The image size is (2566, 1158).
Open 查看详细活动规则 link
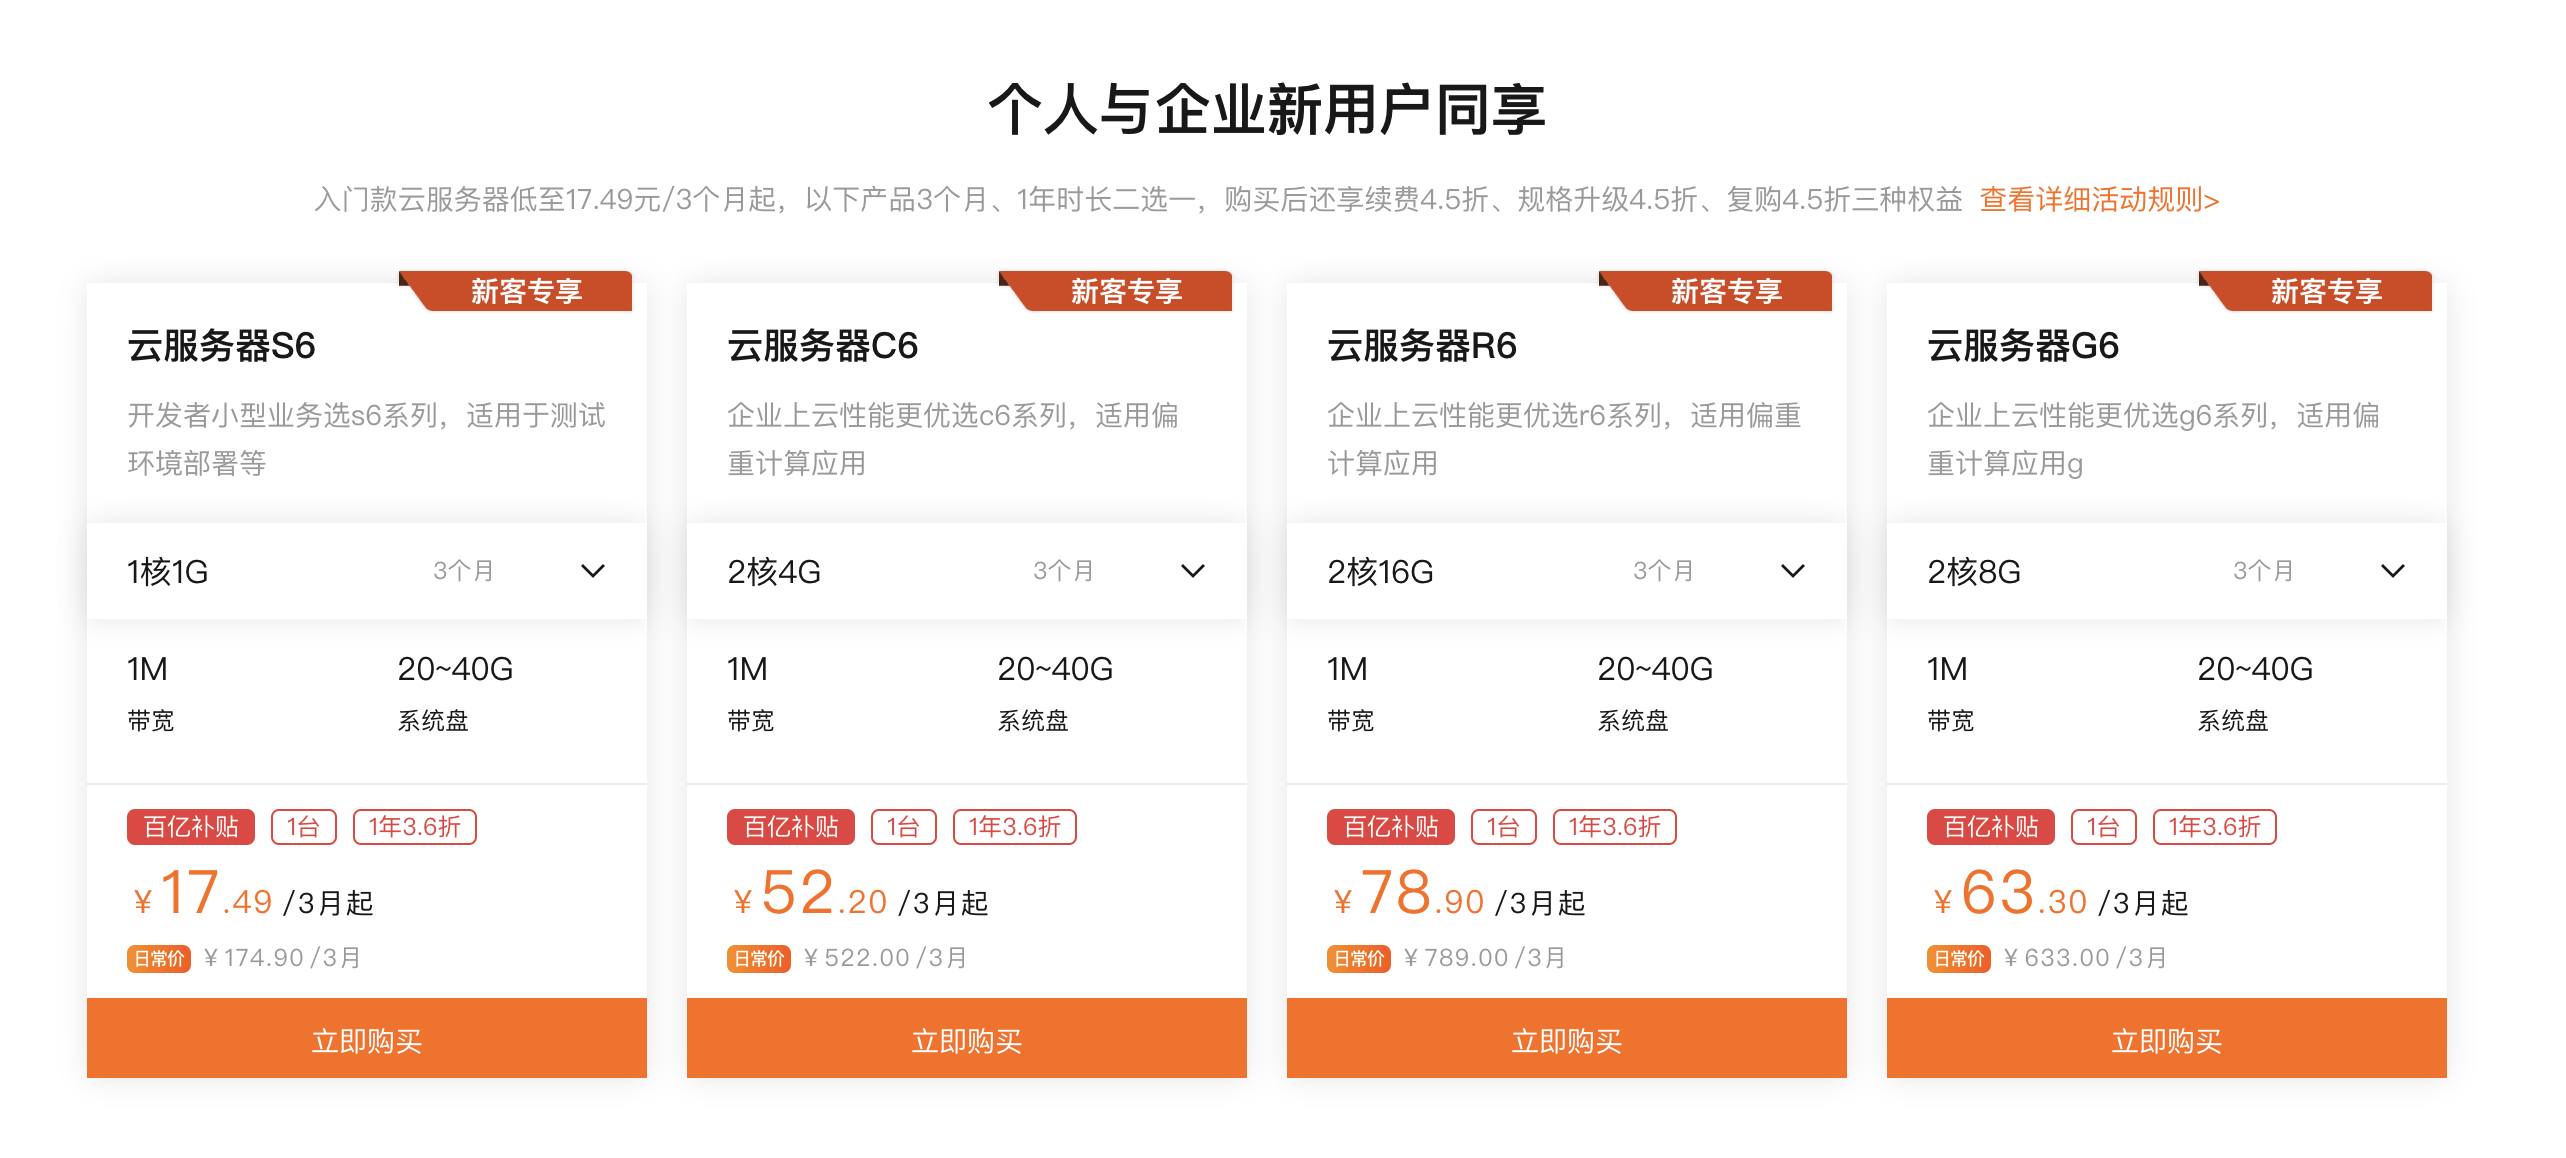click(2098, 200)
